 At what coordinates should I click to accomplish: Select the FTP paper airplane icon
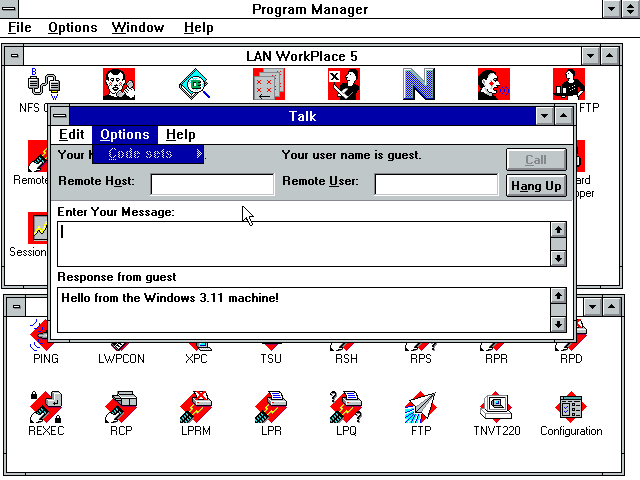pos(421,407)
